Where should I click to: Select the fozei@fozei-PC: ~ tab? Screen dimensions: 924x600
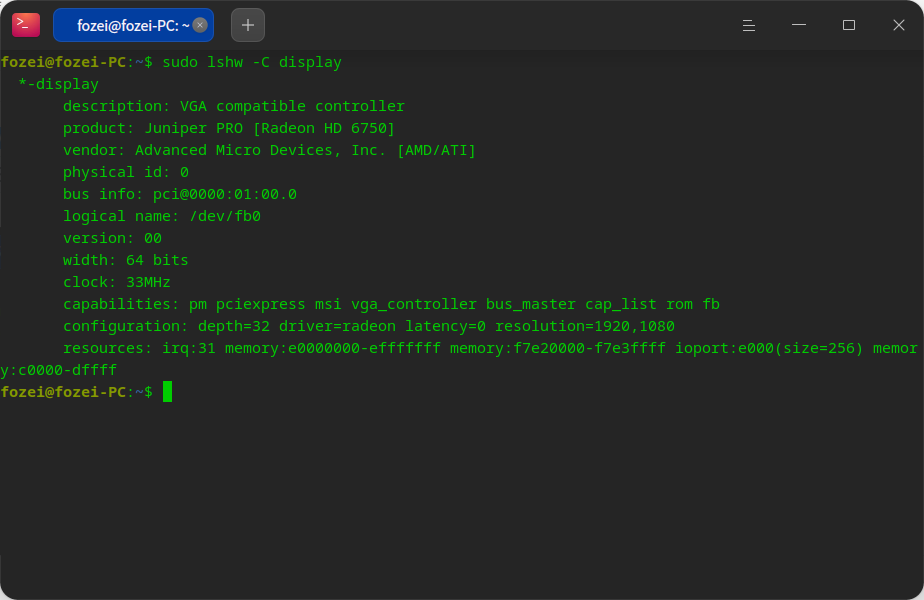(133, 25)
